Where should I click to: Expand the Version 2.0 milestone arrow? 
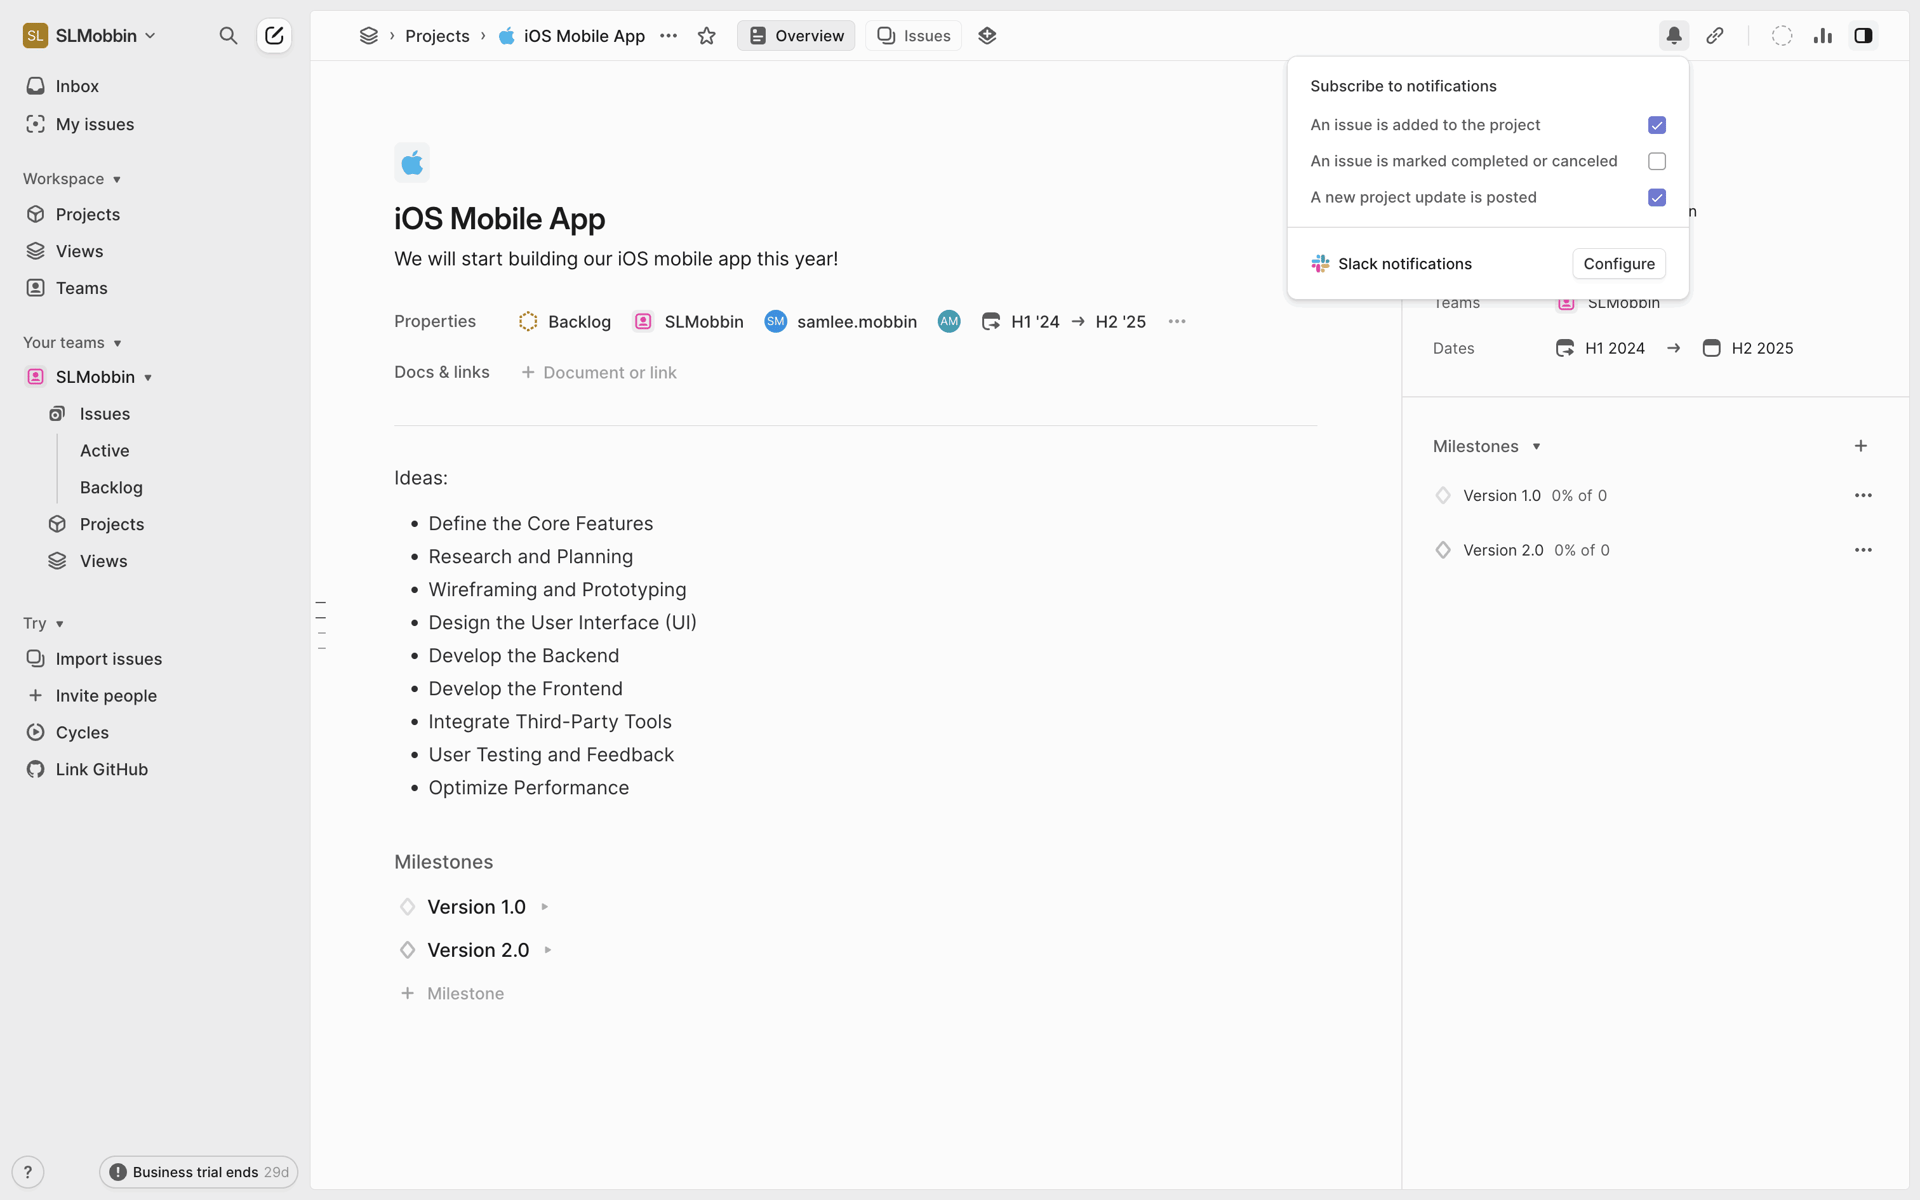(x=548, y=950)
